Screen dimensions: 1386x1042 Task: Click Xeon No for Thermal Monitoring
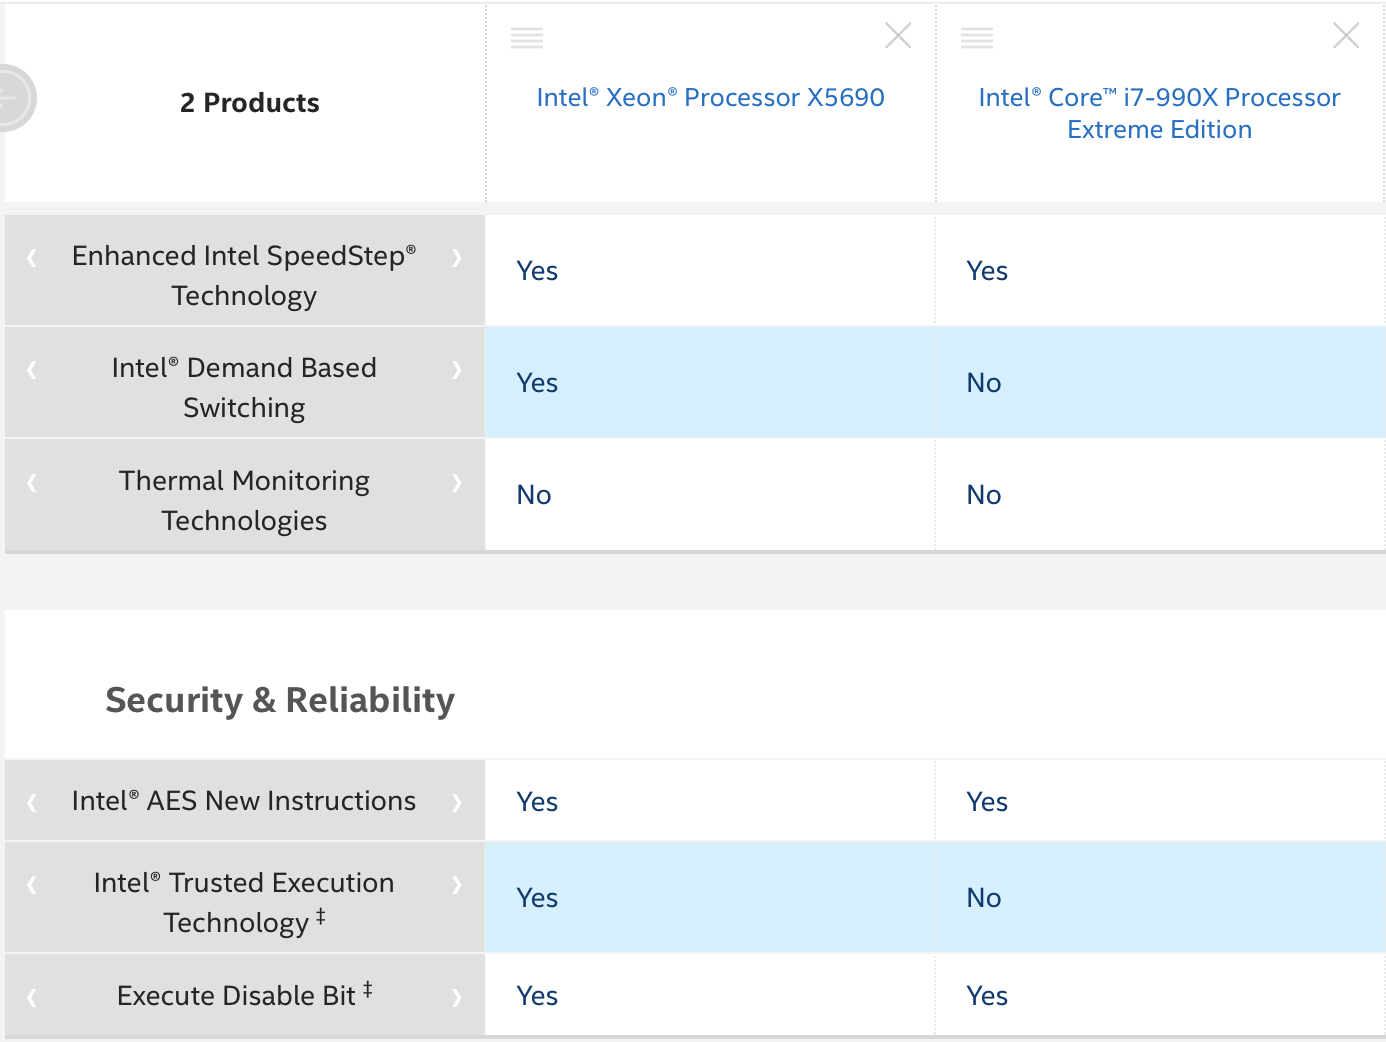click(x=534, y=495)
